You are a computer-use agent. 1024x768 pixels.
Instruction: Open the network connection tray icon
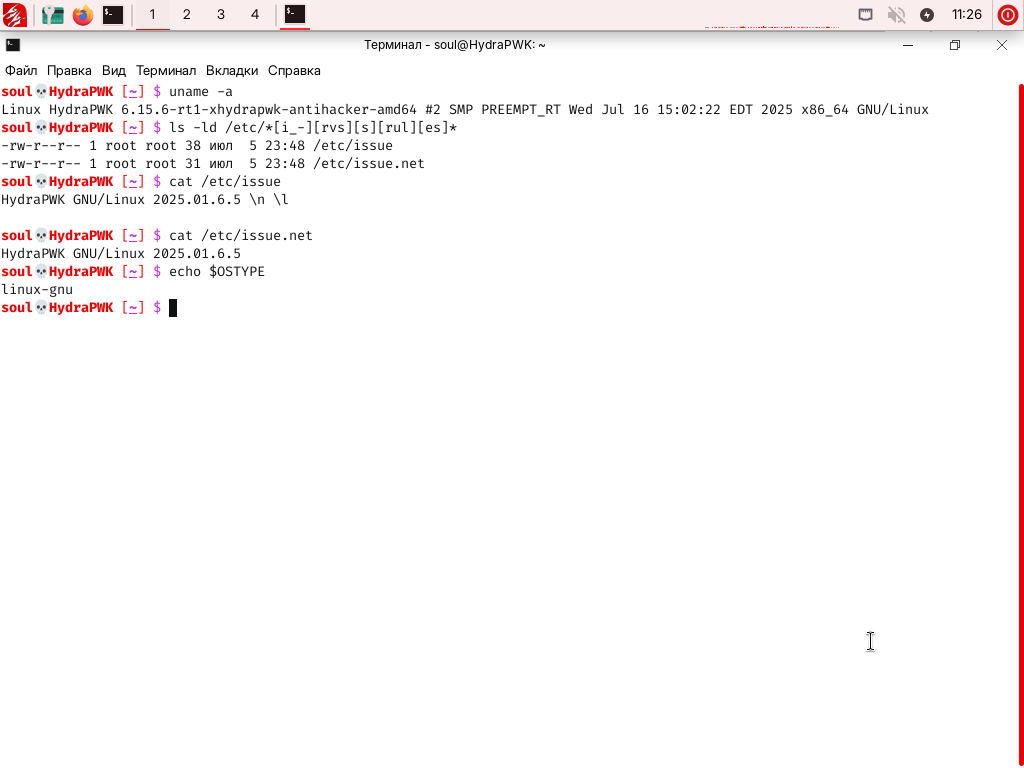865,14
